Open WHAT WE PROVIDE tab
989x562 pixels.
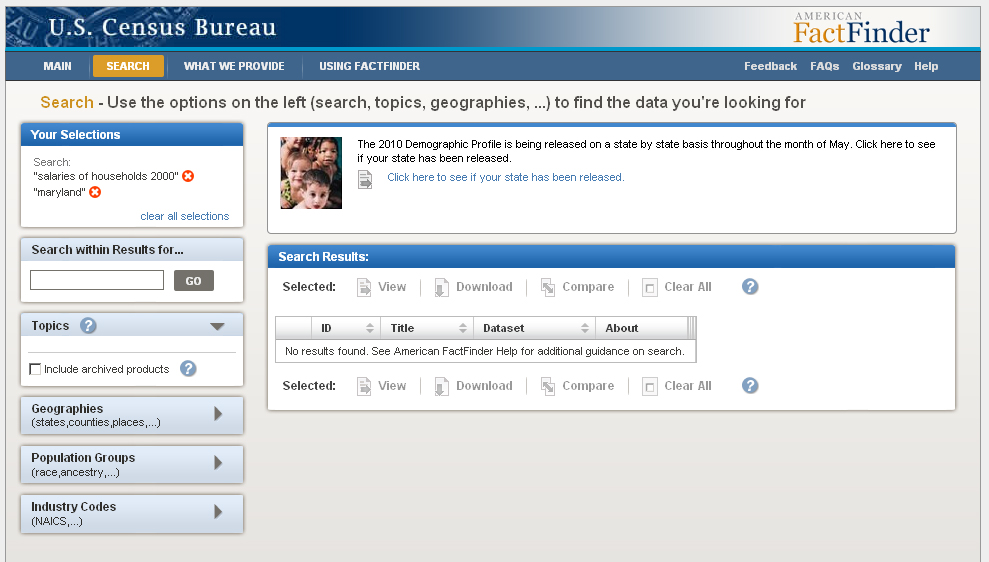[234, 66]
